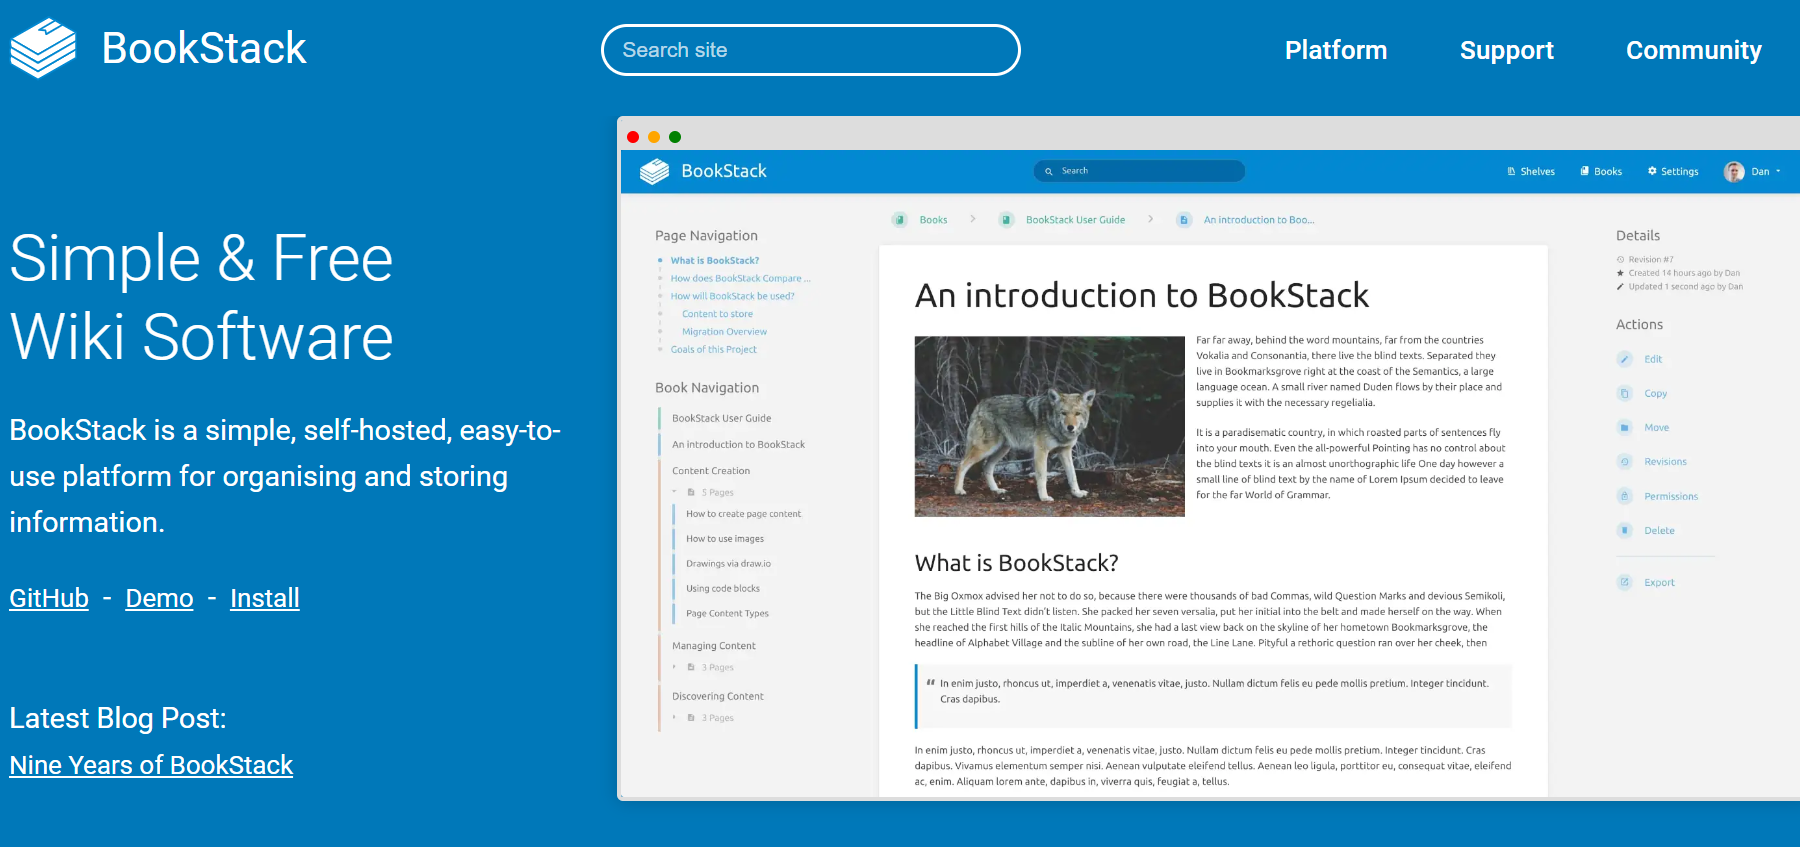Image resolution: width=1800 pixels, height=847 pixels.
Task: Click 'Created 14 hours ago by Dan' text
Action: coord(1684,273)
